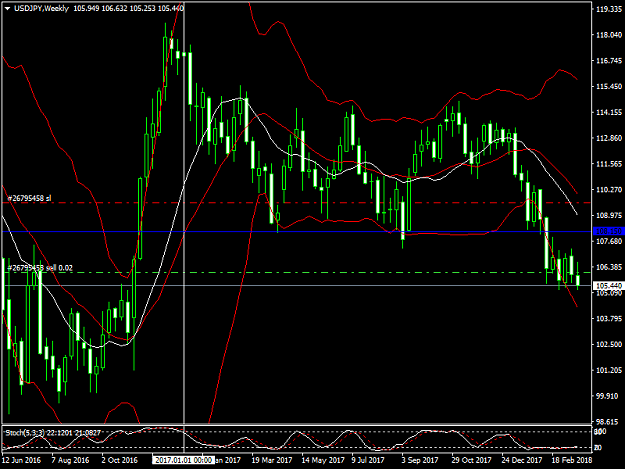Click the 103.795 price scale value
The width and height of the screenshot is (625, 469).
(609, 318)
